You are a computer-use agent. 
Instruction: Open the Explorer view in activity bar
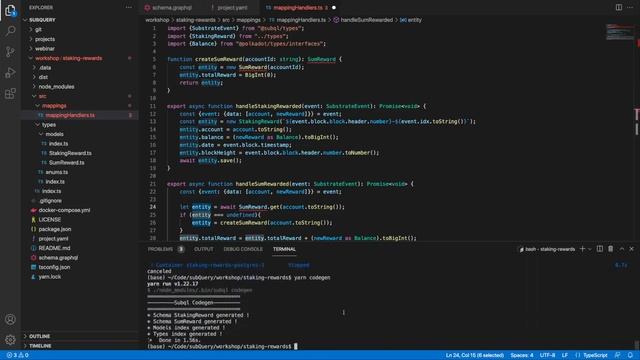(x=10, y=10)
